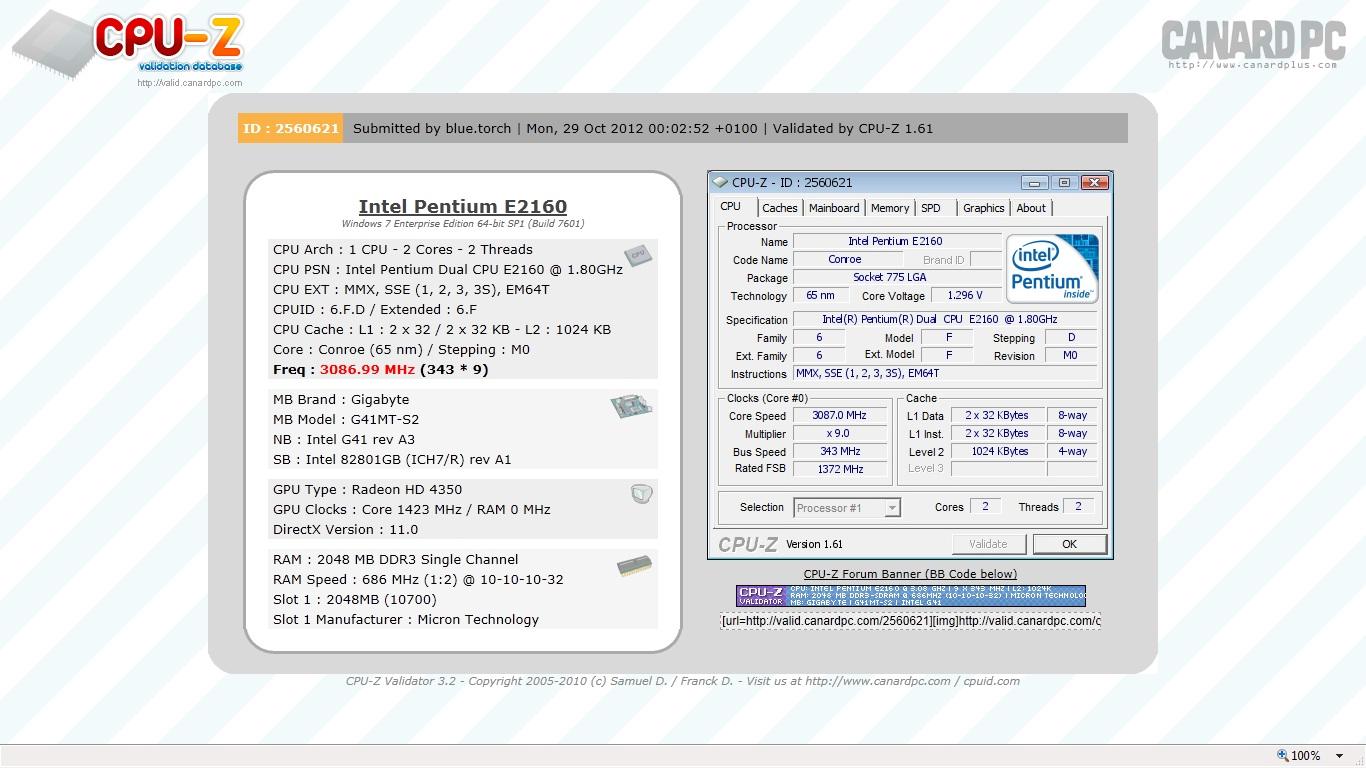Open the About tab
The width and height of the screenshot is (1366, 768).
1031,208
